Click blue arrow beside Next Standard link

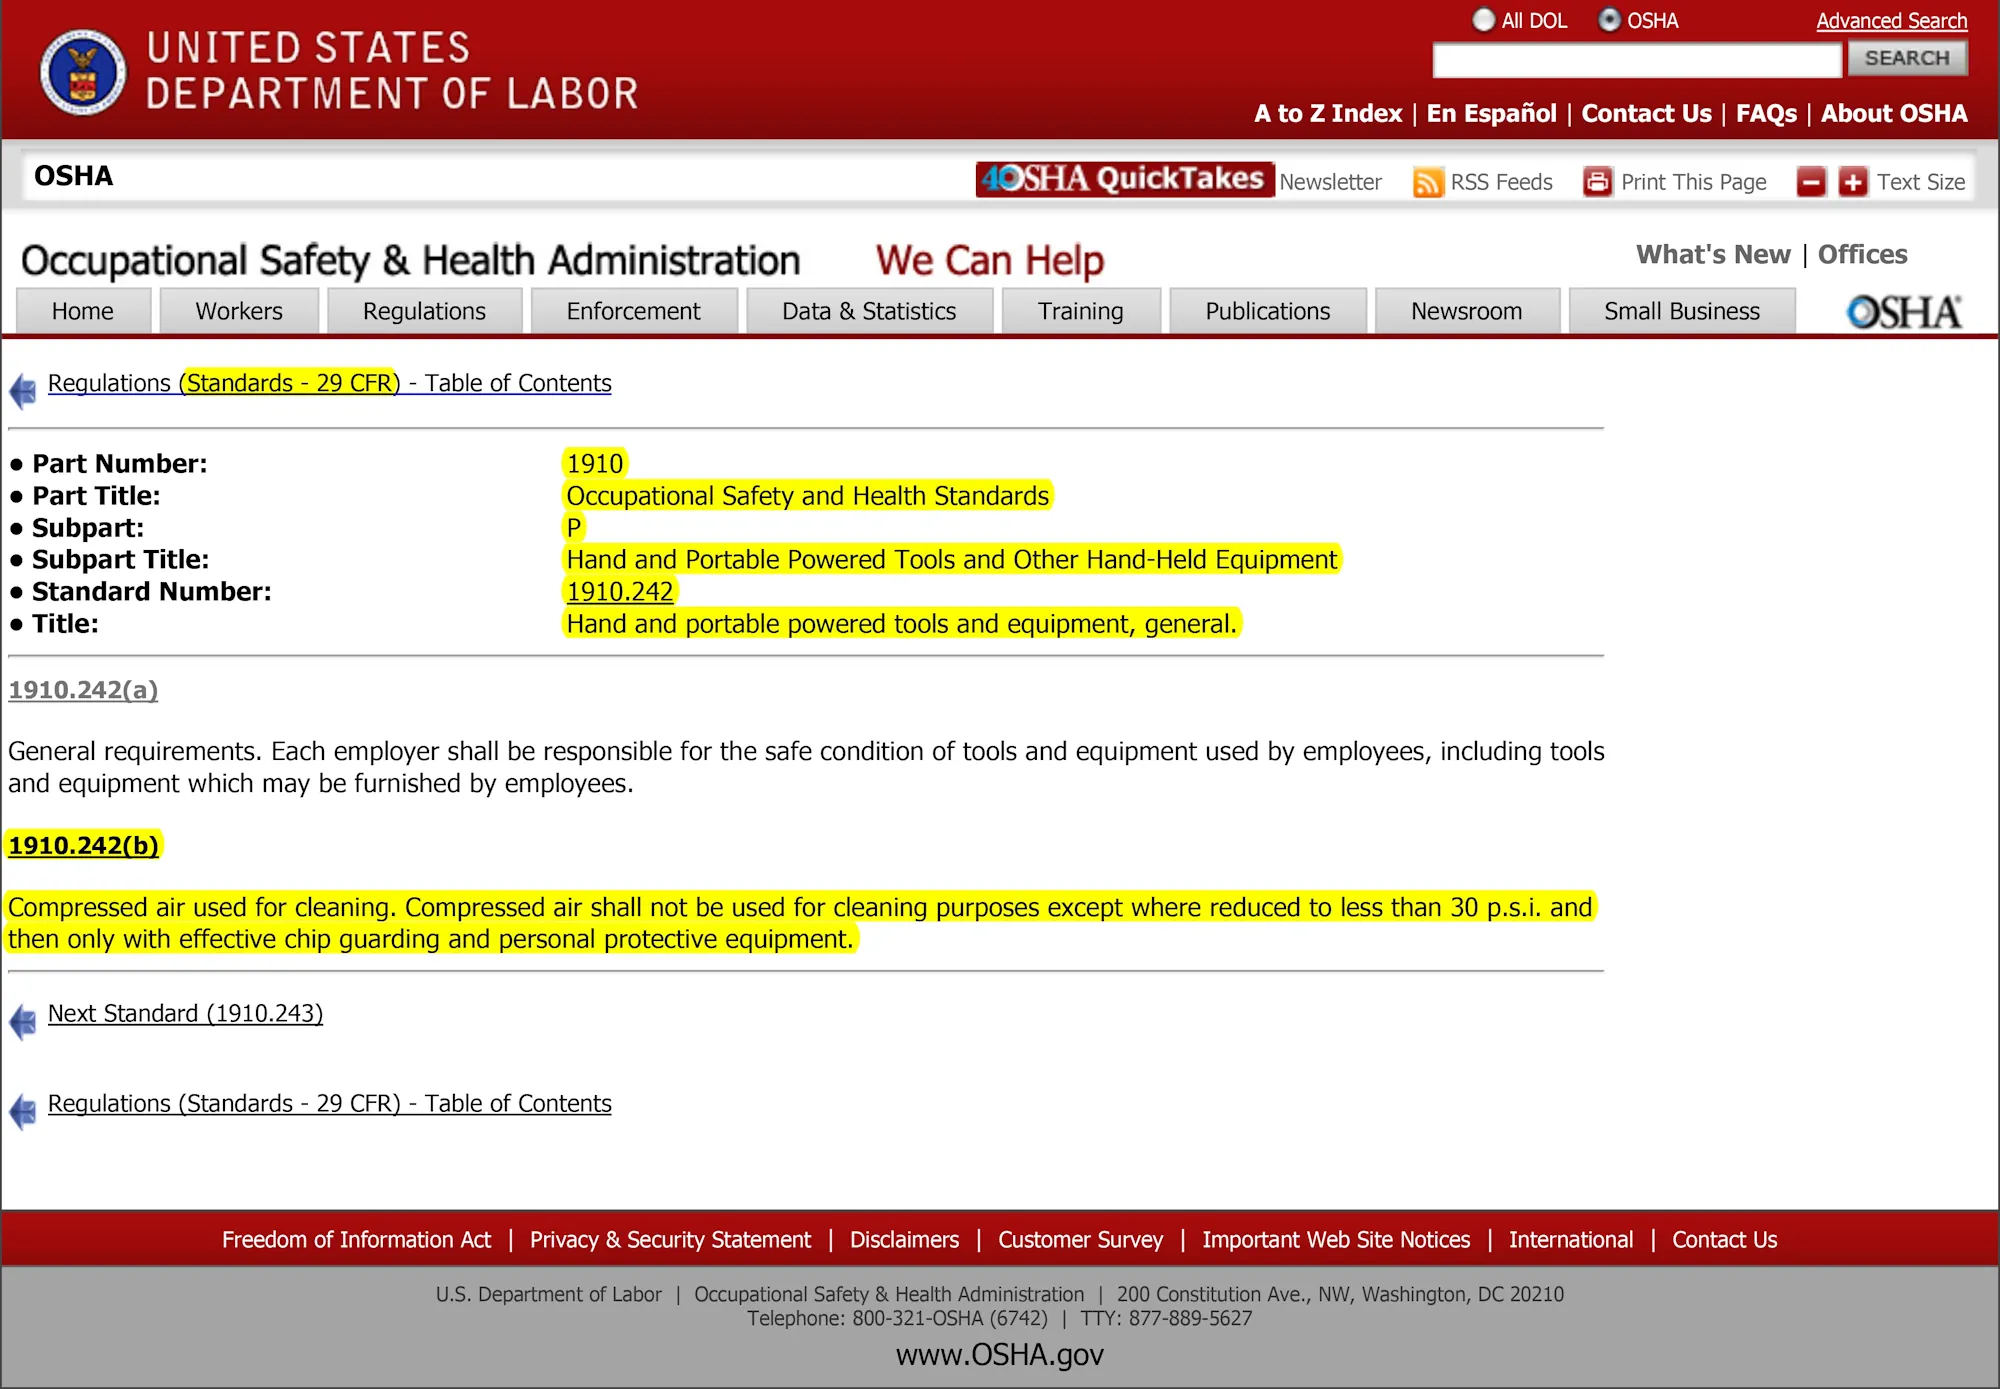coord(23,1021)
